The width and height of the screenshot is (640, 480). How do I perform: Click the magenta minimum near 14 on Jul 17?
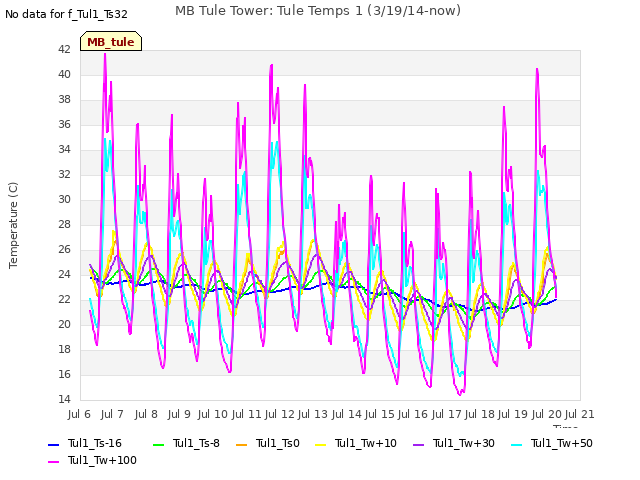tap(460, 393)
